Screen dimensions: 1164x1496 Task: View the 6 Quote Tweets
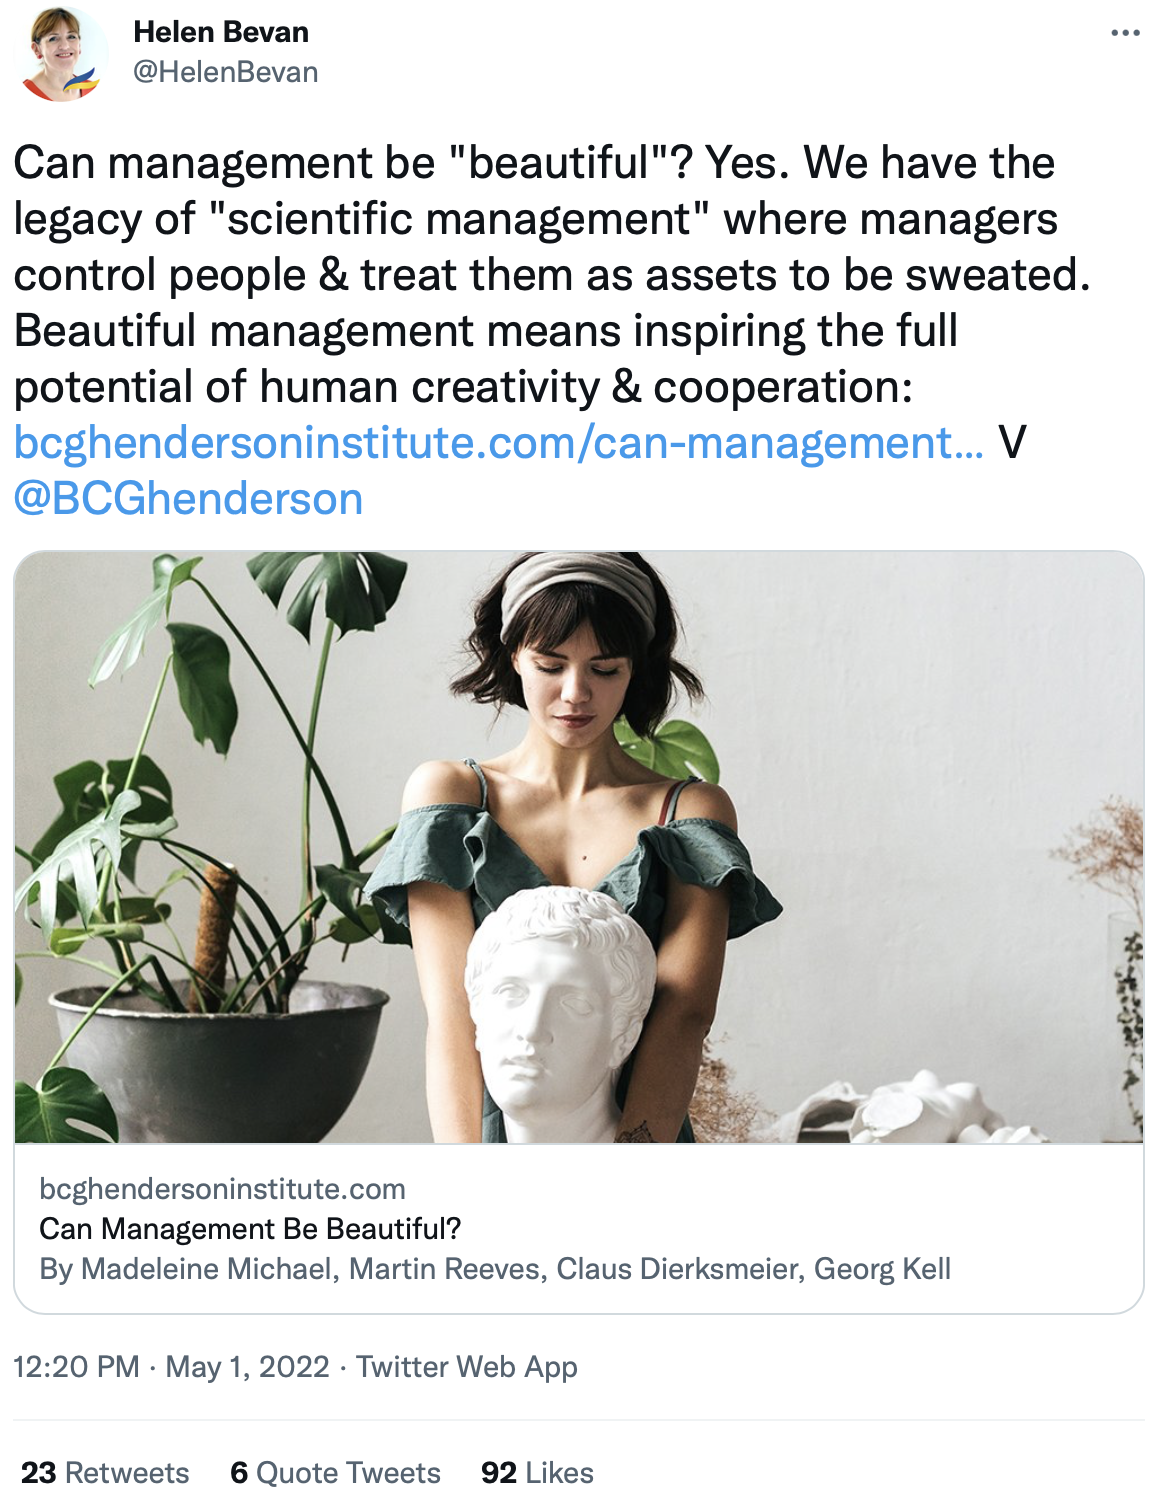pyautogui.click(x=335, y=1473)
